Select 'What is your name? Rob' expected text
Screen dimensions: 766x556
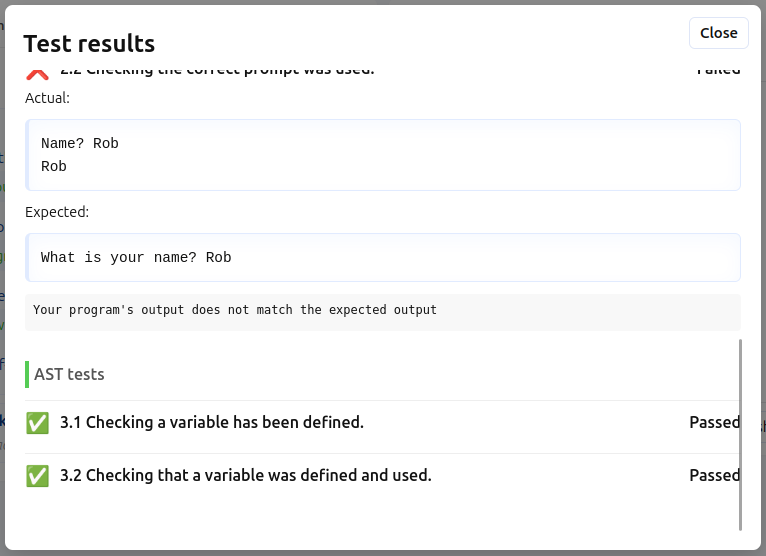pos(136,257)
